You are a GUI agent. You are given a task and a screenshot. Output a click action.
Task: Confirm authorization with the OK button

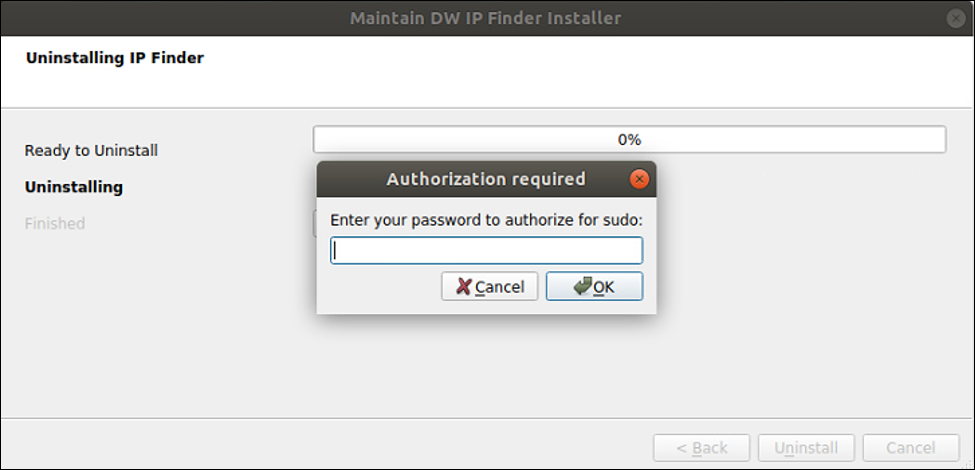[594, 286]
